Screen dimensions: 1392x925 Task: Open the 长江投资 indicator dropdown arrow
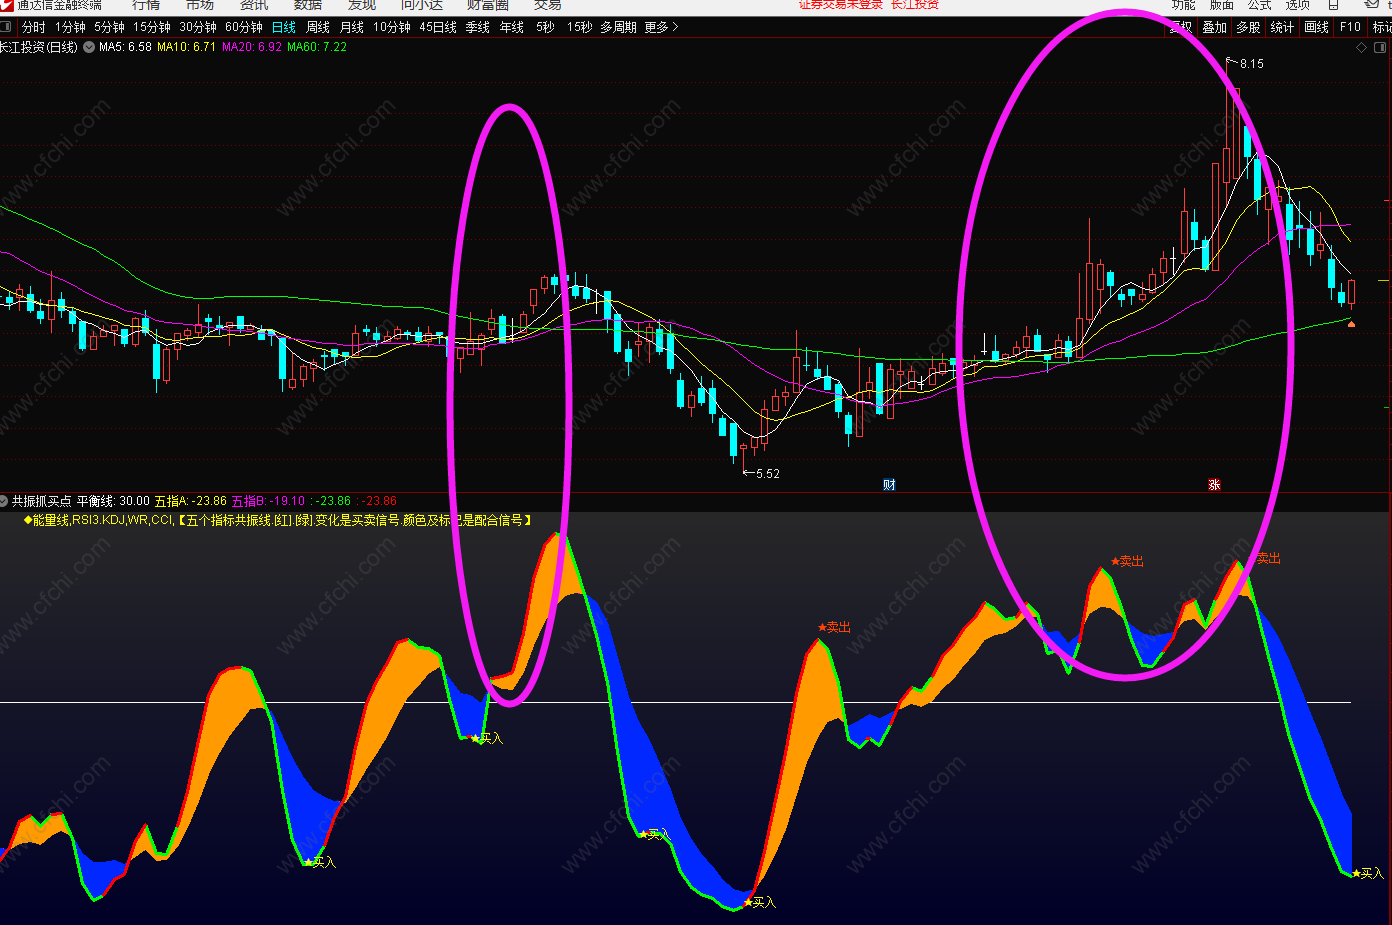pos(89,47)
